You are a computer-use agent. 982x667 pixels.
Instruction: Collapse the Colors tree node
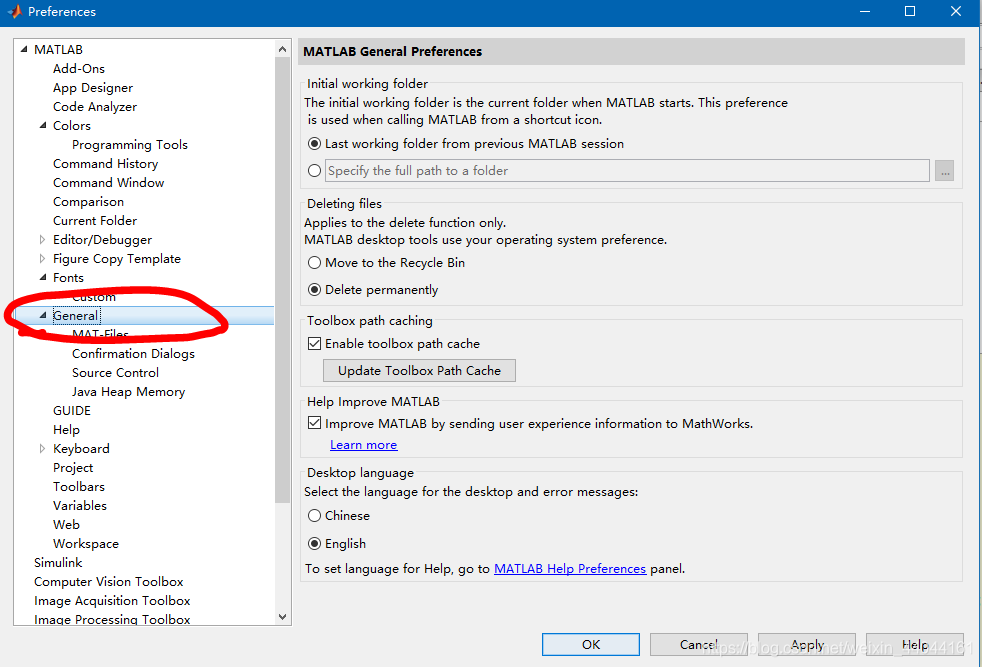tap(43, 125)
